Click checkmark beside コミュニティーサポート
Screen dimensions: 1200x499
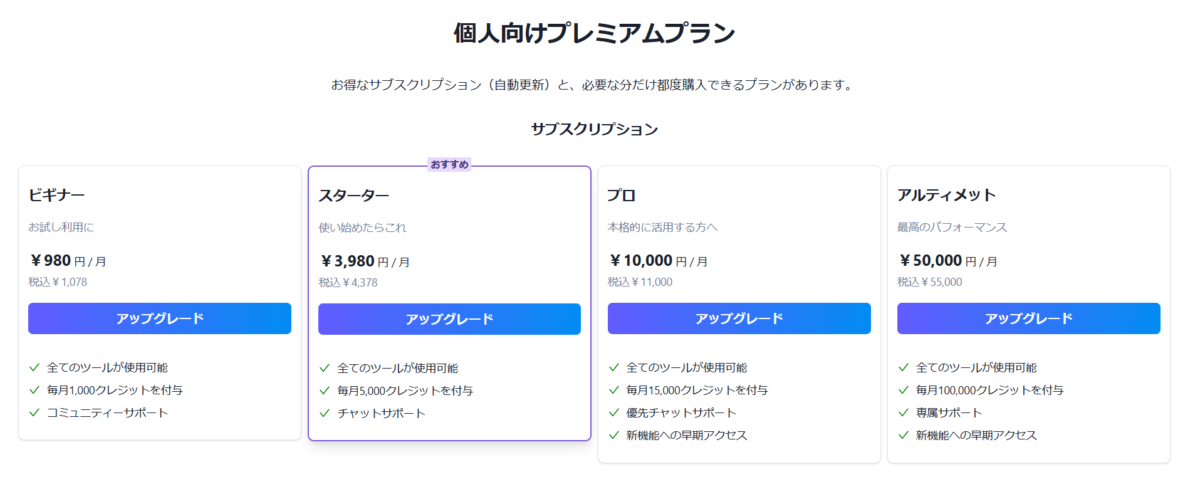(35, 412)
